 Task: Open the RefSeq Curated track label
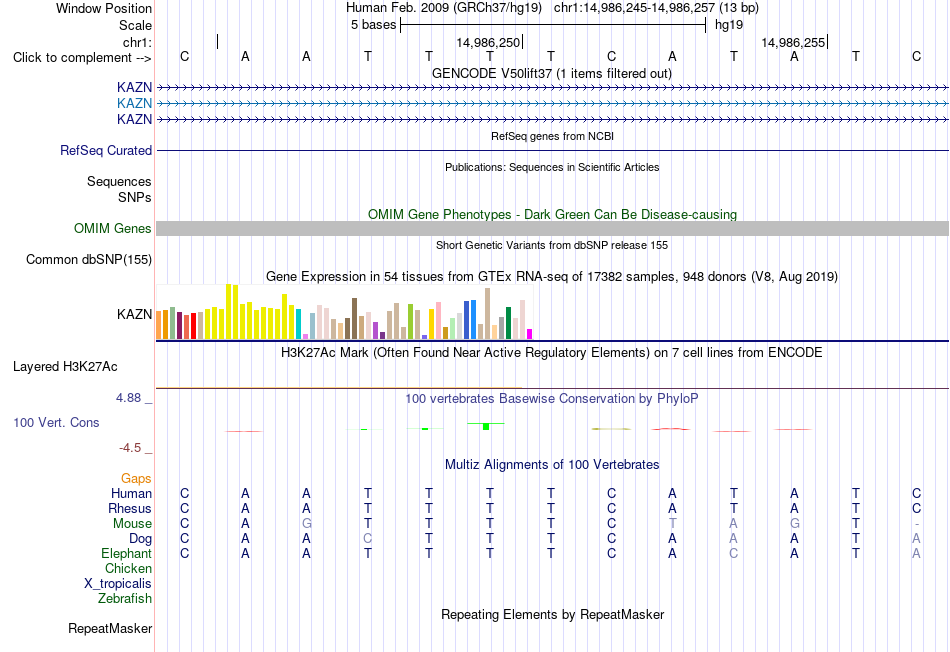(106, 150)
